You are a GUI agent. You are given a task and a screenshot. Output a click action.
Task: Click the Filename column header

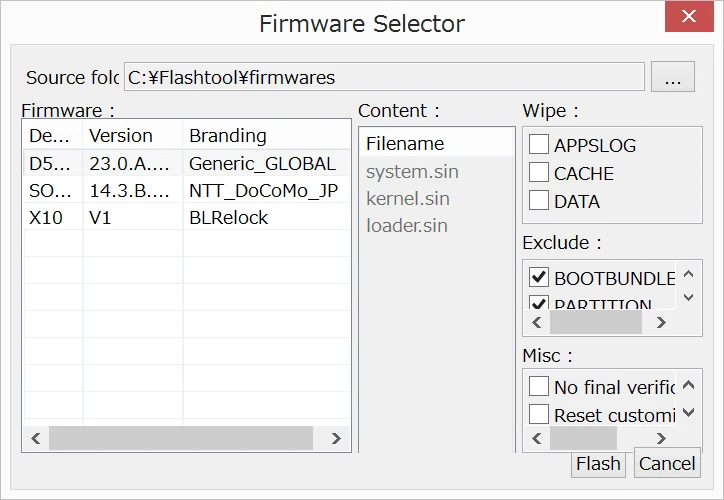click(x=437, y=143)
